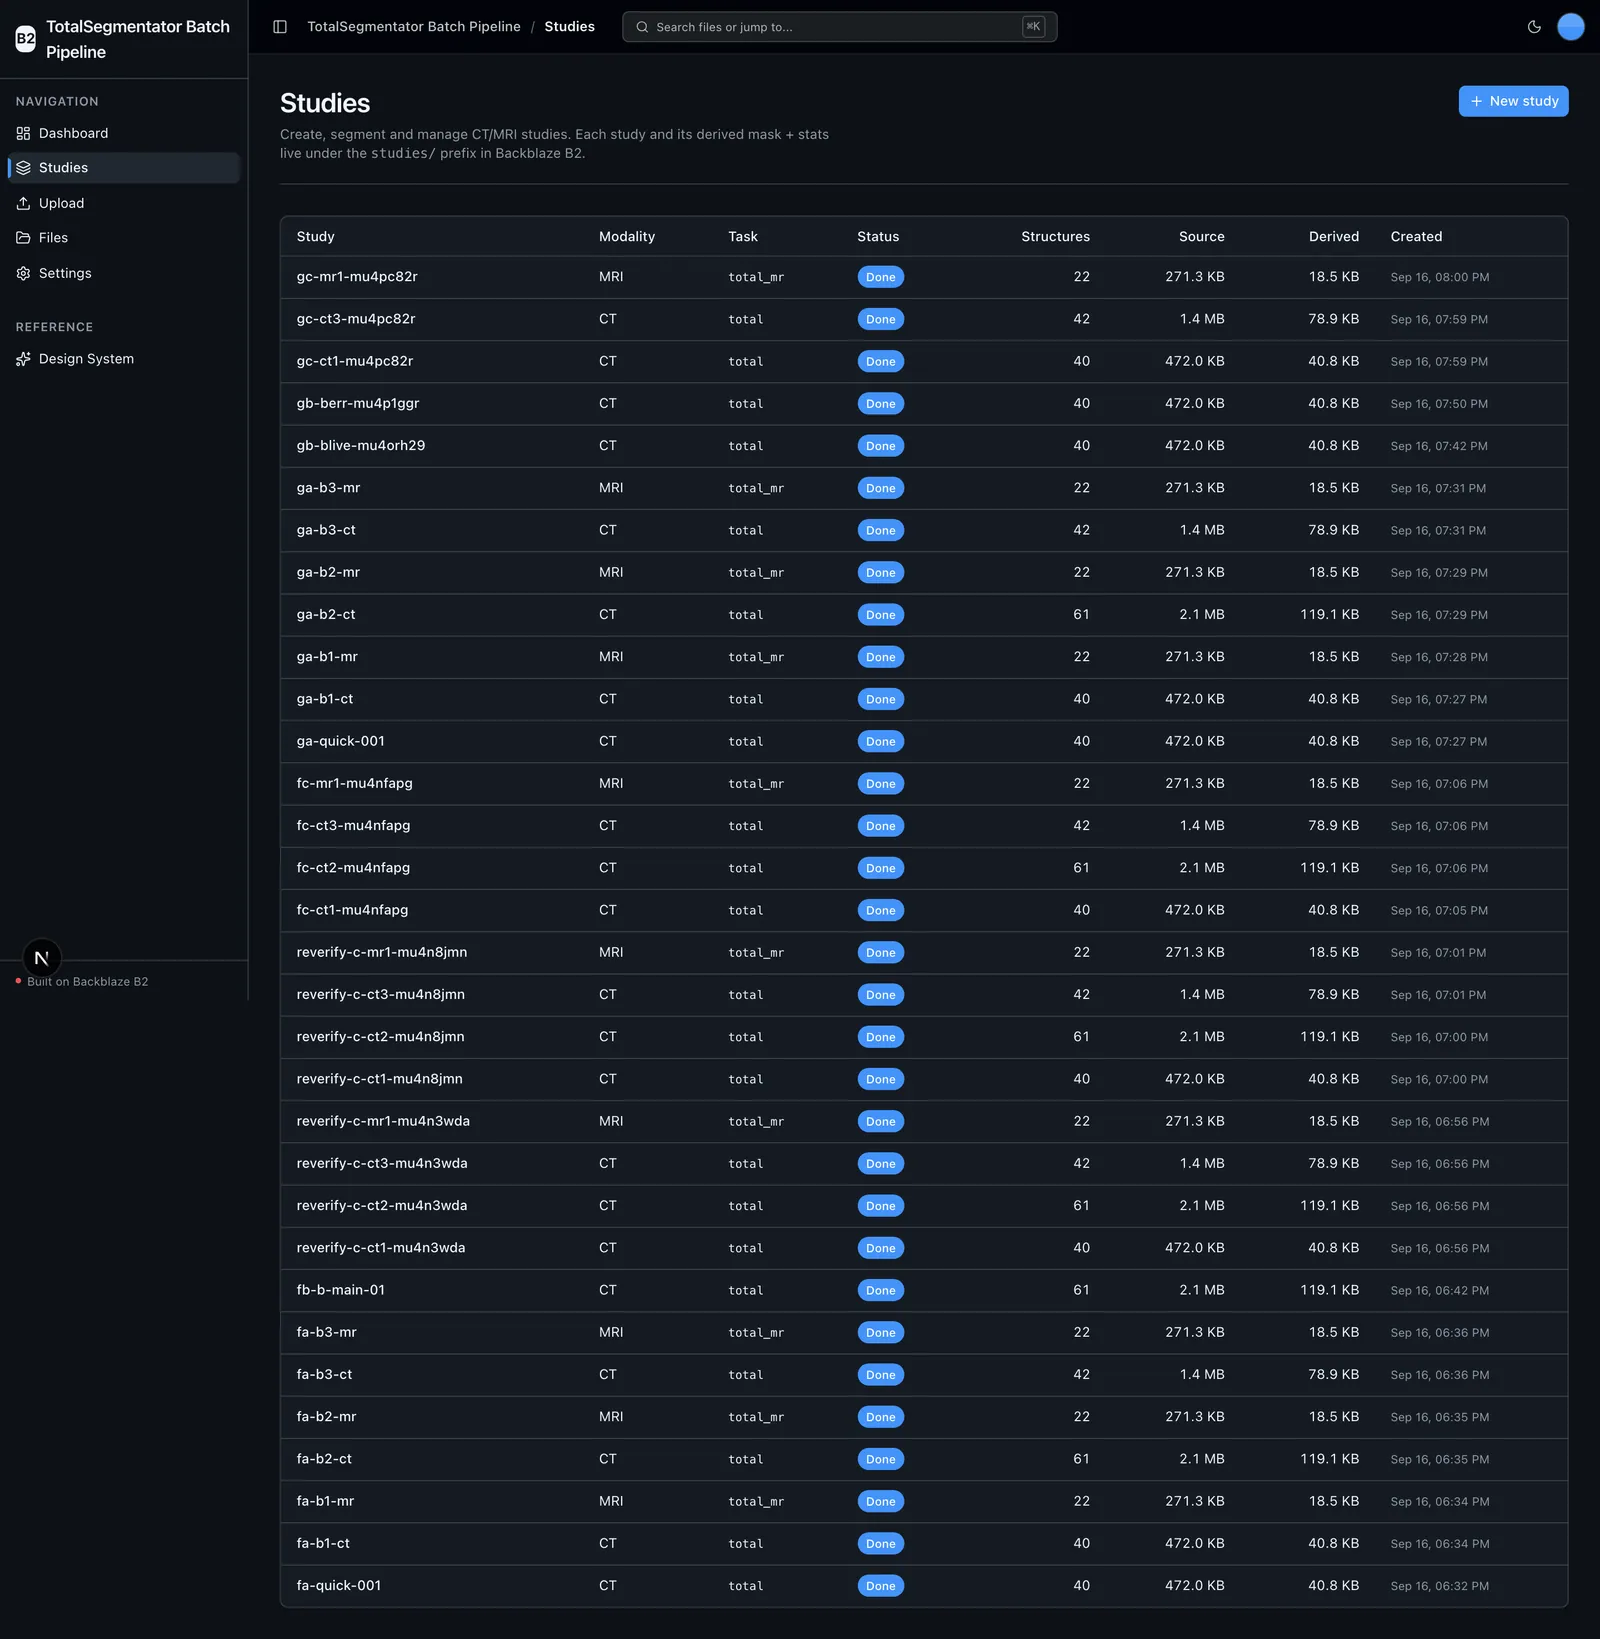Switch theme with the moon icon

[x=1534, y=27]
